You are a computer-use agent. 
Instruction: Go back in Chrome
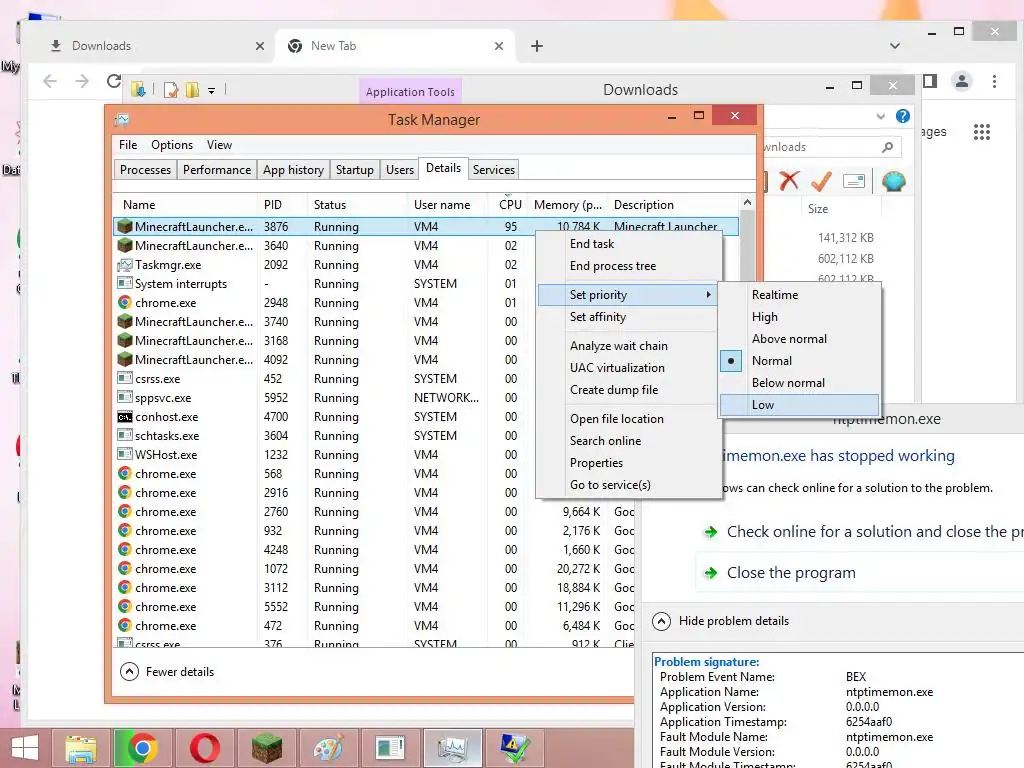[x=50, y=81]
